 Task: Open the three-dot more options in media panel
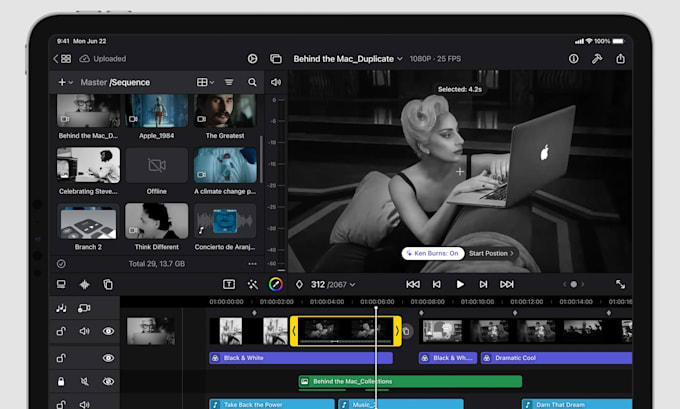[252, 264]
